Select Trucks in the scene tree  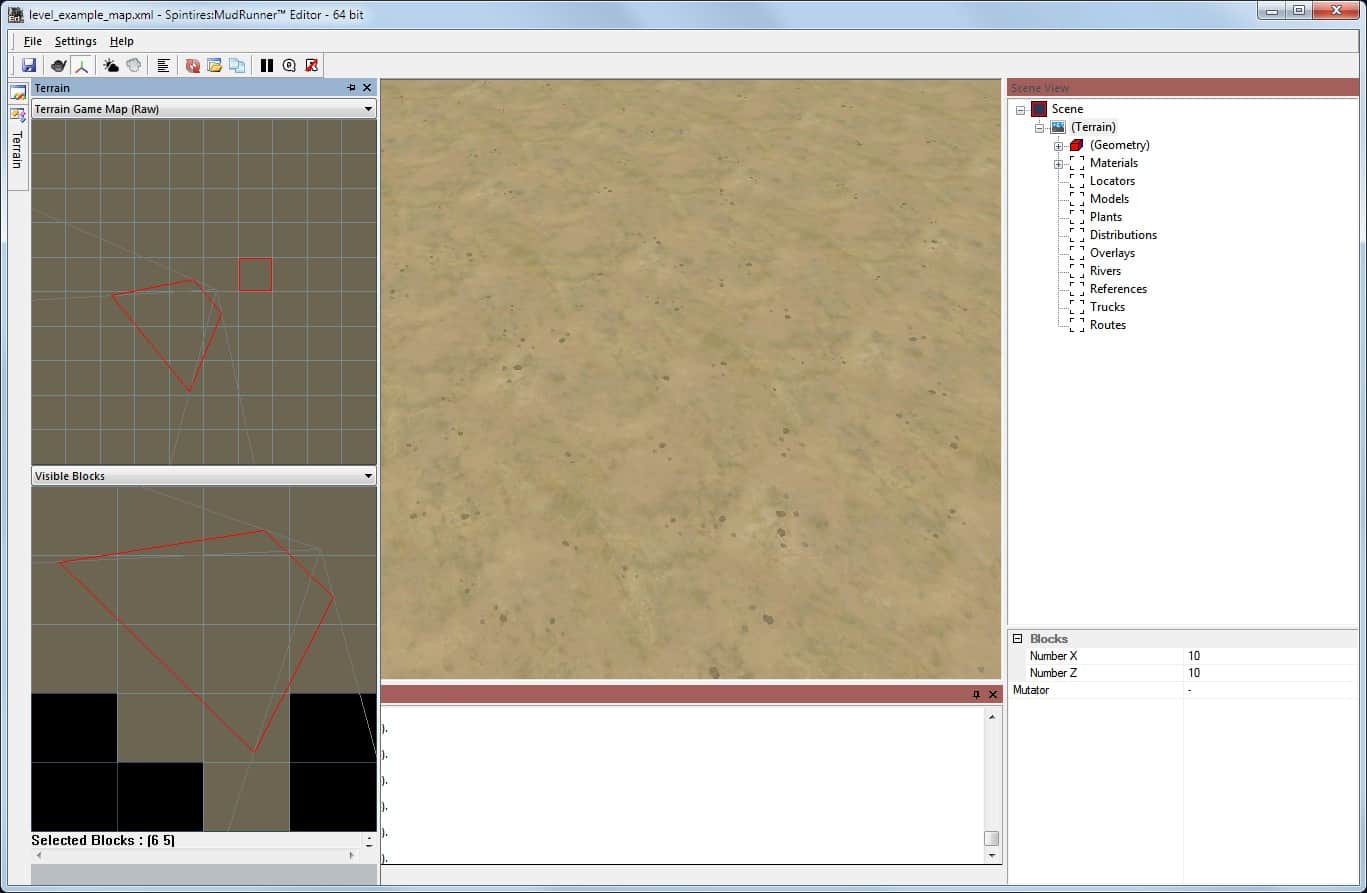(1107, 307)
